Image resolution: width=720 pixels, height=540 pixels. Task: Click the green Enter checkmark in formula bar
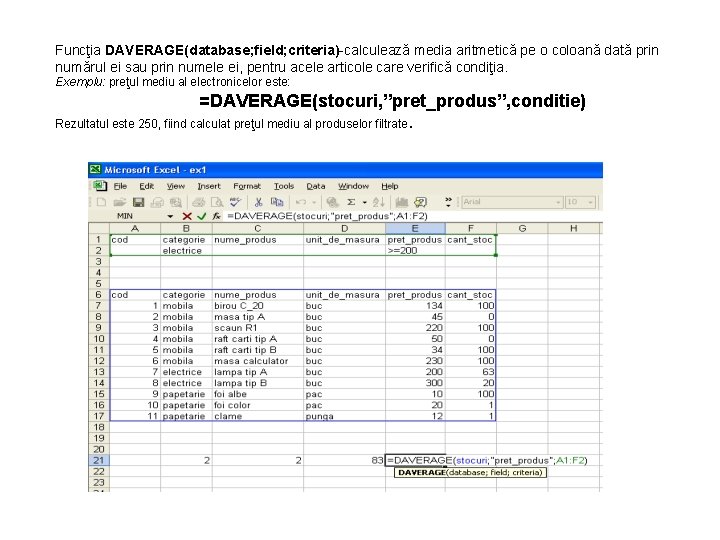point(202,216)
